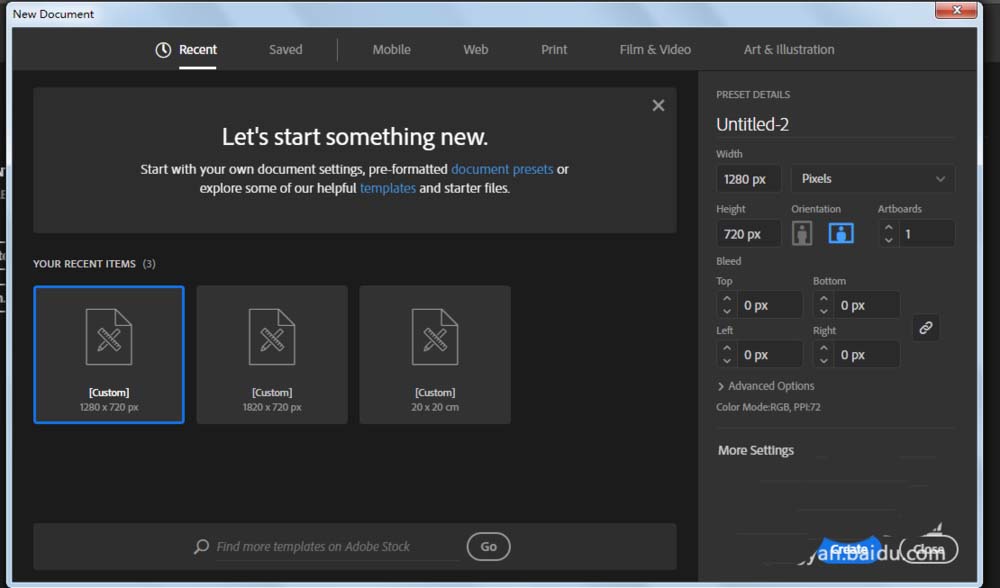The width and height of the screenshot is (1000, 588).
Task: Choose landscape orientation icon
Action: click(x=841, y=233)
